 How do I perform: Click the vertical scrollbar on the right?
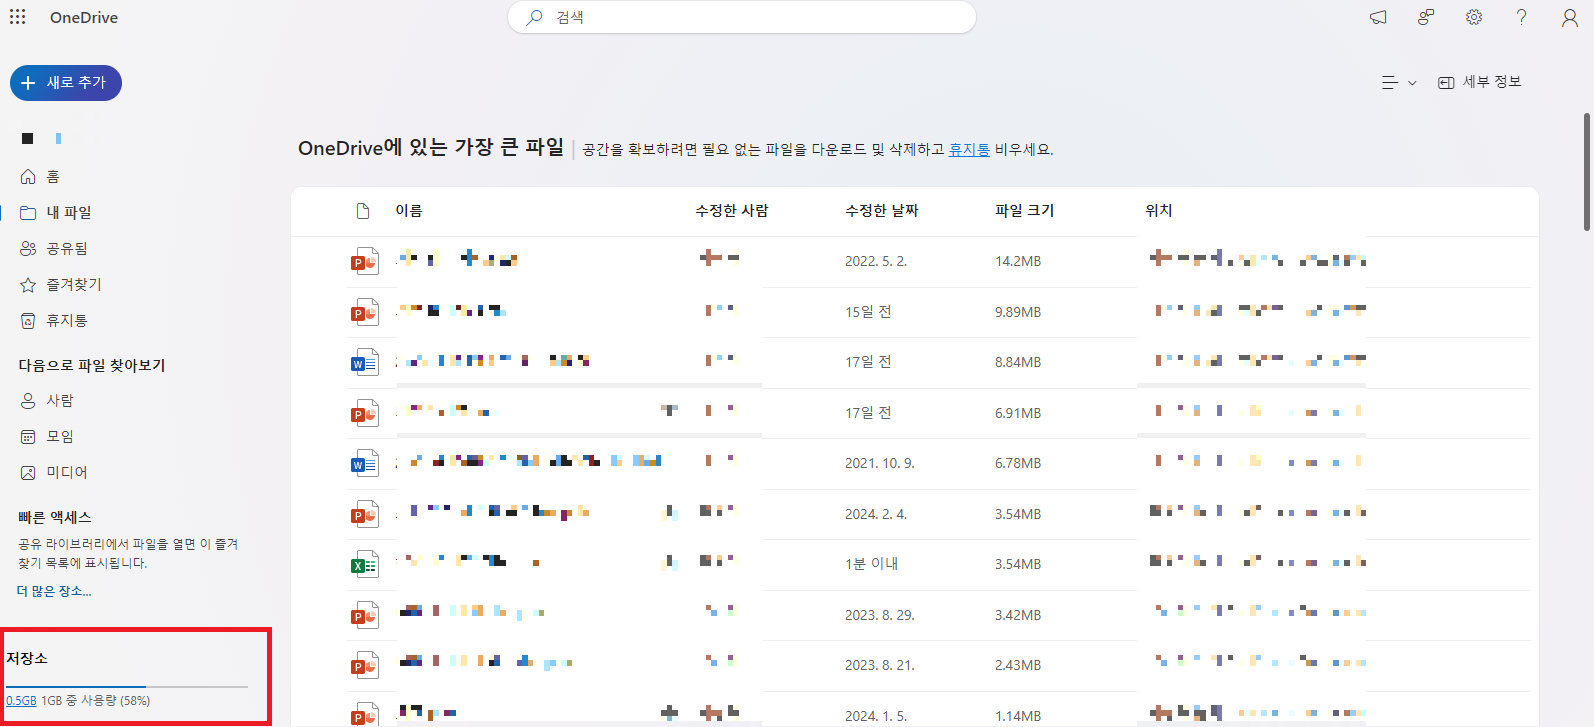tap(1586, 172)
